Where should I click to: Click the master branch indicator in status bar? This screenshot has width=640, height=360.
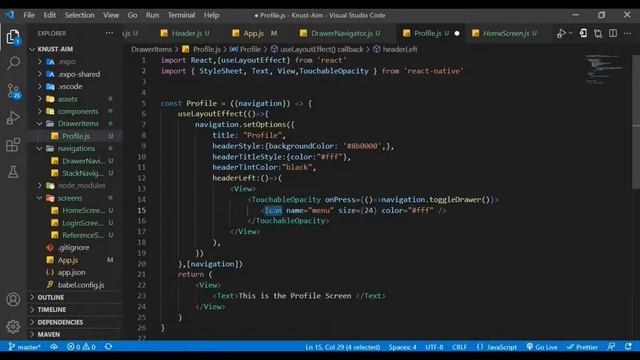(25, 347)
